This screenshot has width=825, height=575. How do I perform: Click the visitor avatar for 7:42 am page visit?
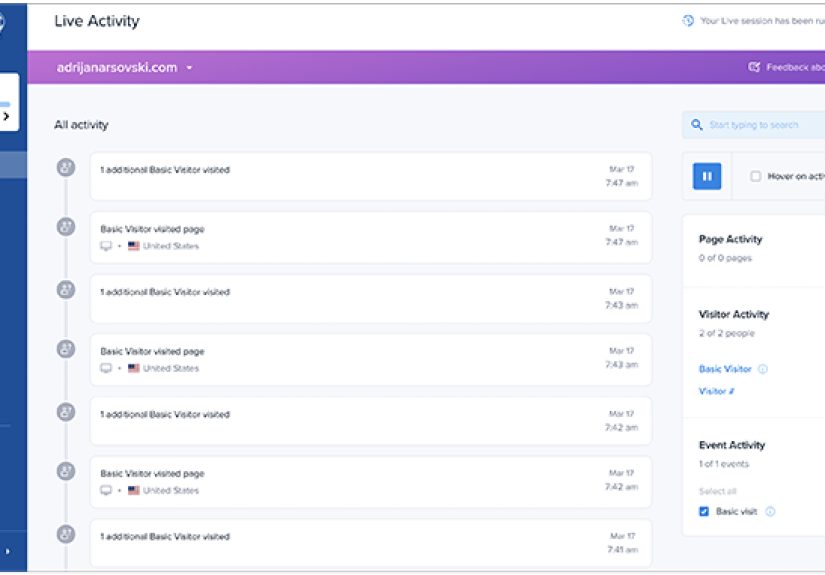(x=66, y=471)
